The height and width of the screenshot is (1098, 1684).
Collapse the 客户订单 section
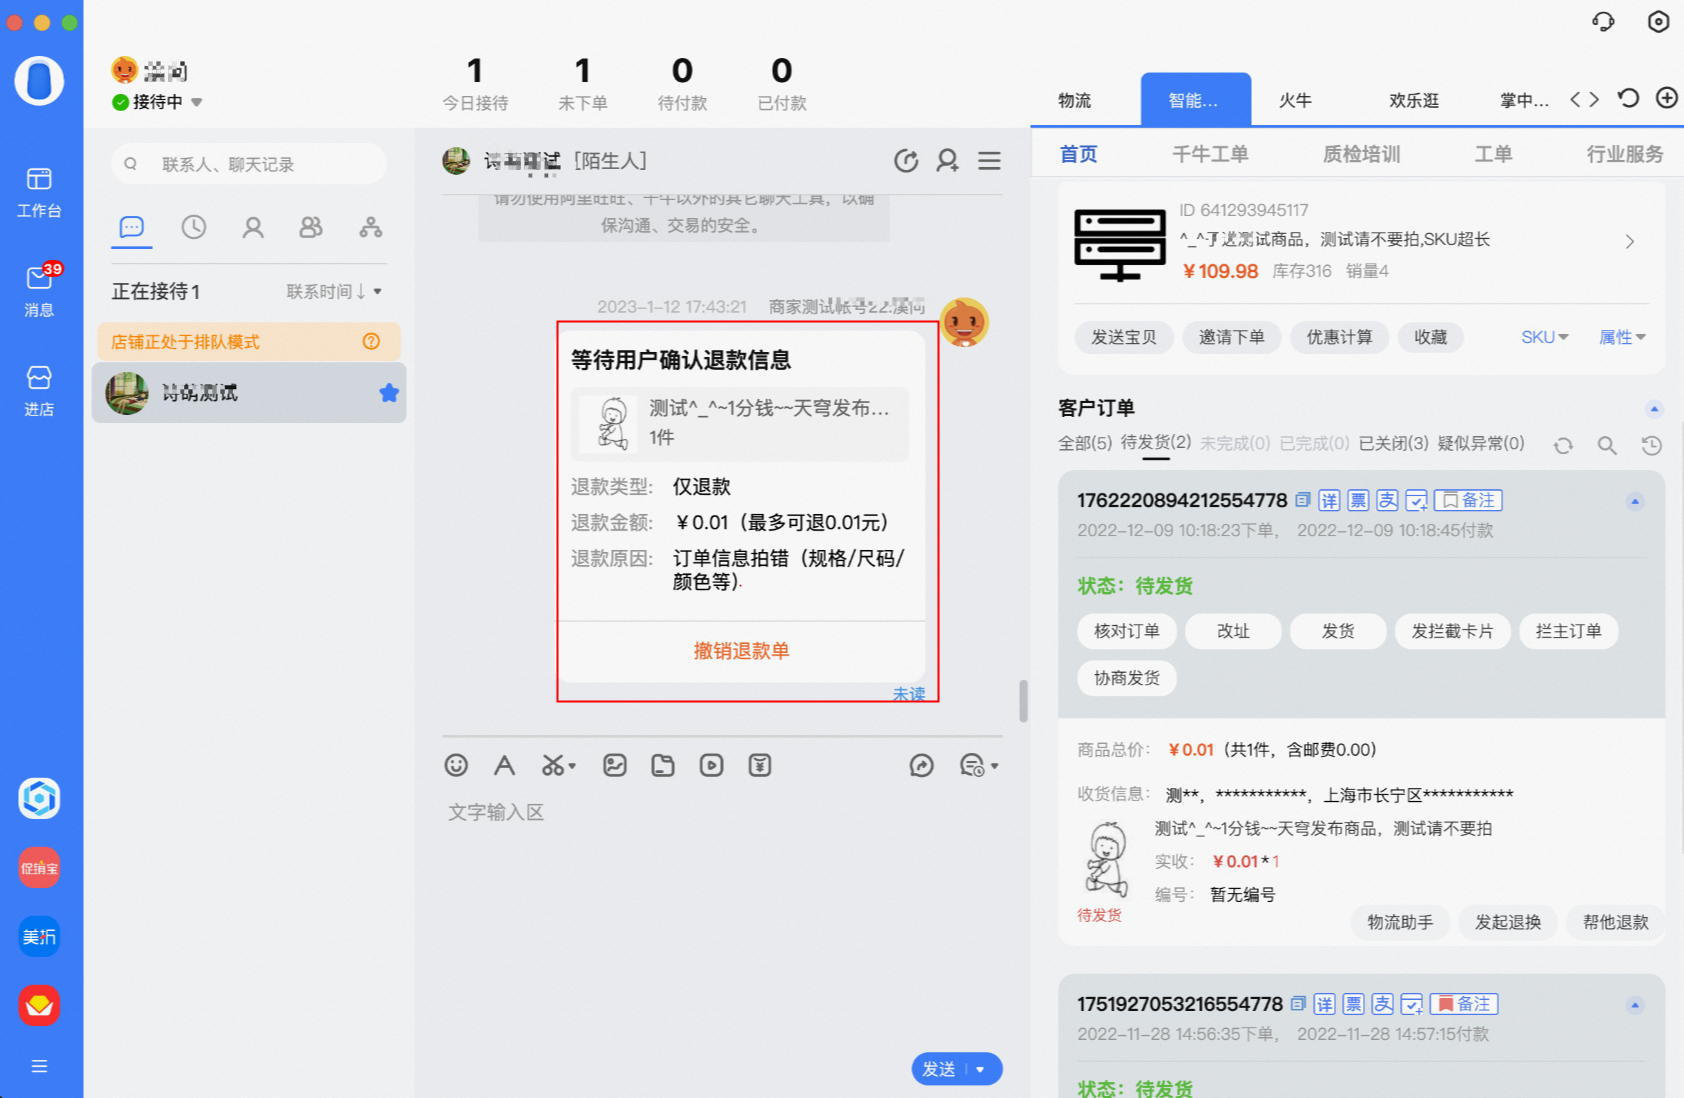[x=1654, y=408]
